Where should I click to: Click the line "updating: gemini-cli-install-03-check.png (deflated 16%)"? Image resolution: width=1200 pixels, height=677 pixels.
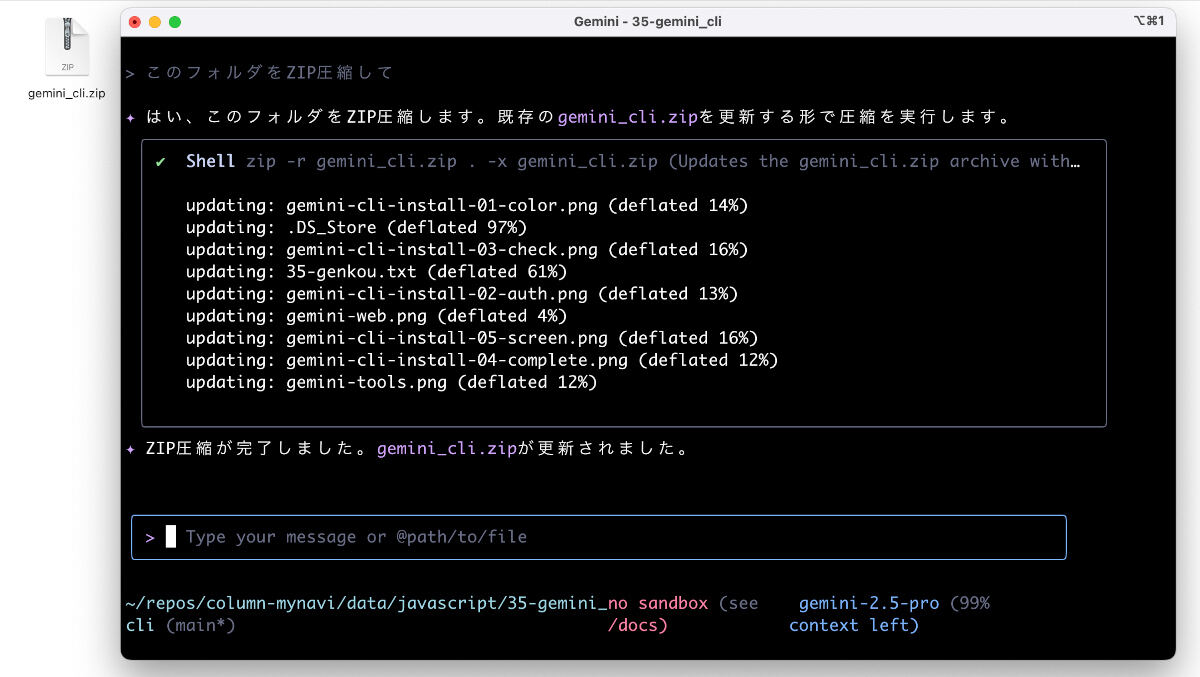[x=467, y=250]
